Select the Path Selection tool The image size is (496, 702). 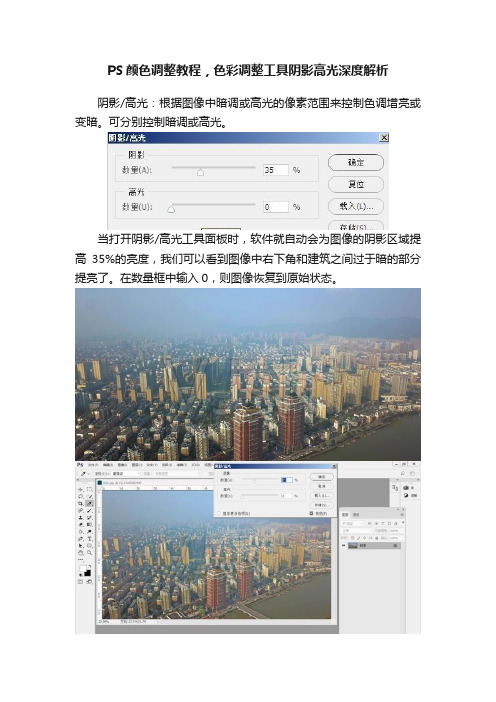[81, 546]
